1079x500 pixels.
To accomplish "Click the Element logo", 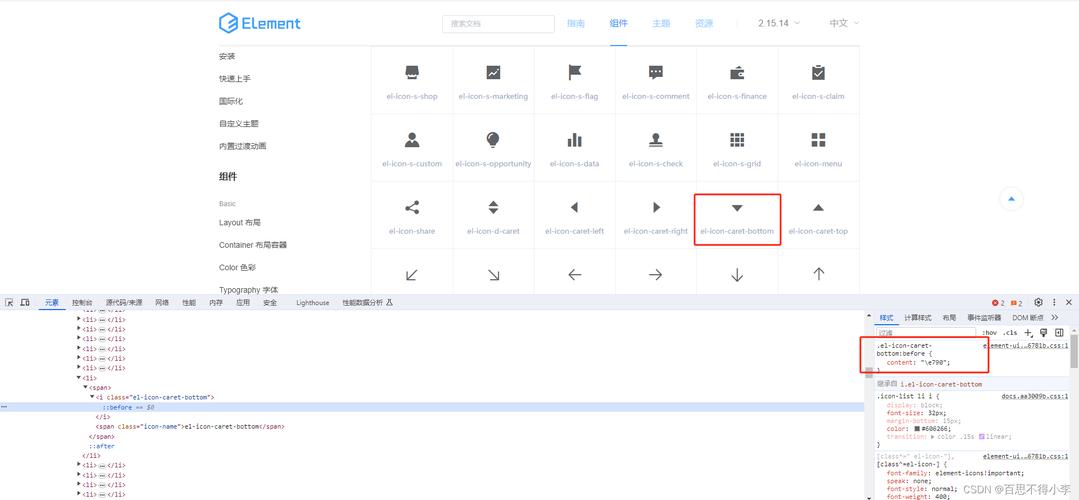I will [259, 23].
